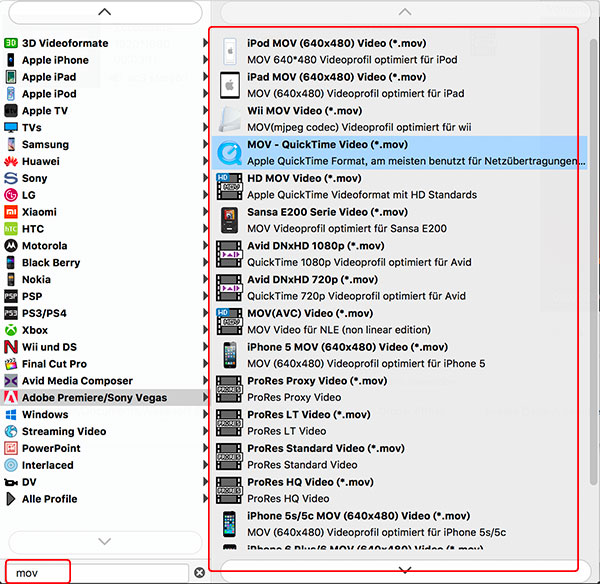Screen dimensions: 600x584
Task: Choose iPhone 5 MOV (640x480) Video profile
Action: (x=399, y=355)
